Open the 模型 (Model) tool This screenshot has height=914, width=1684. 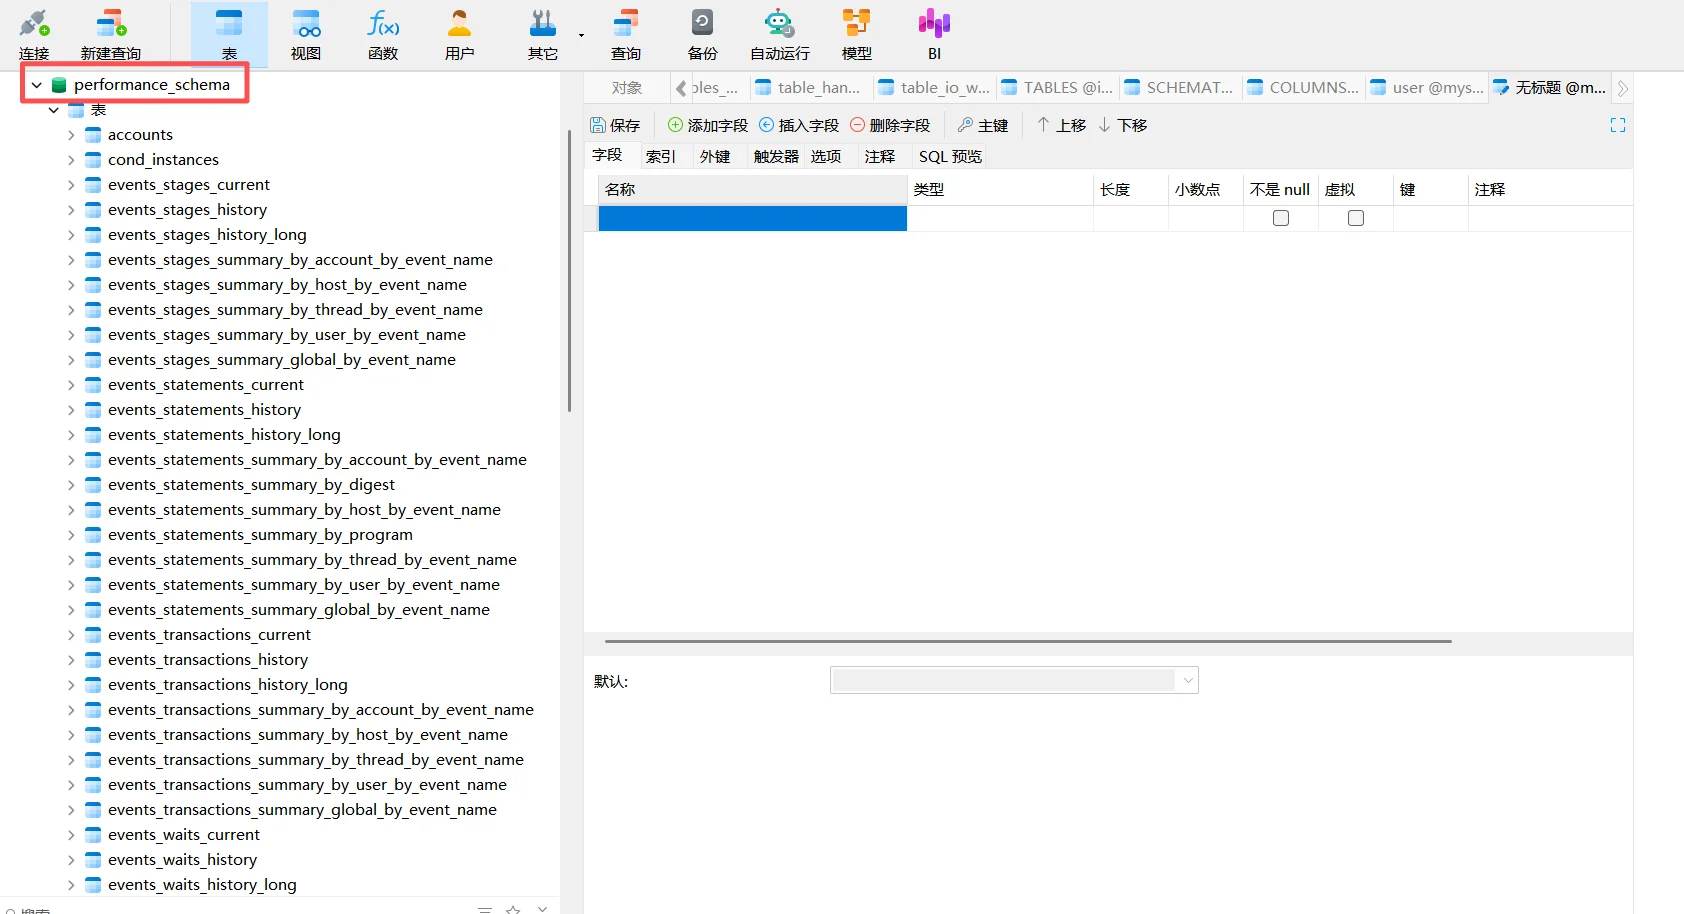click(x=856, y=34)
